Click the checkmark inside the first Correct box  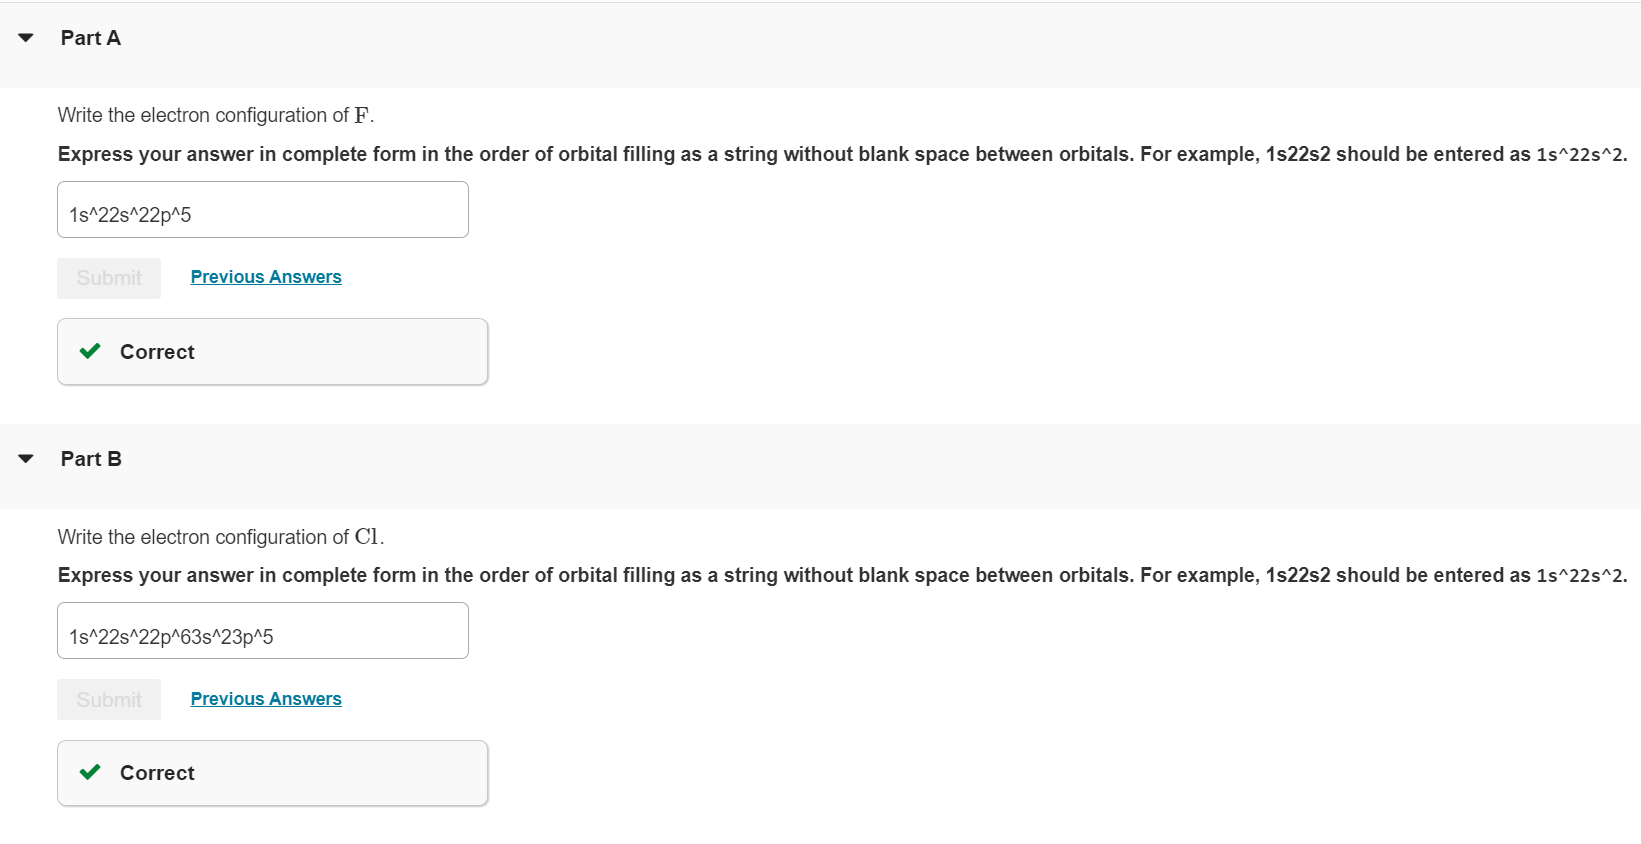89,351
